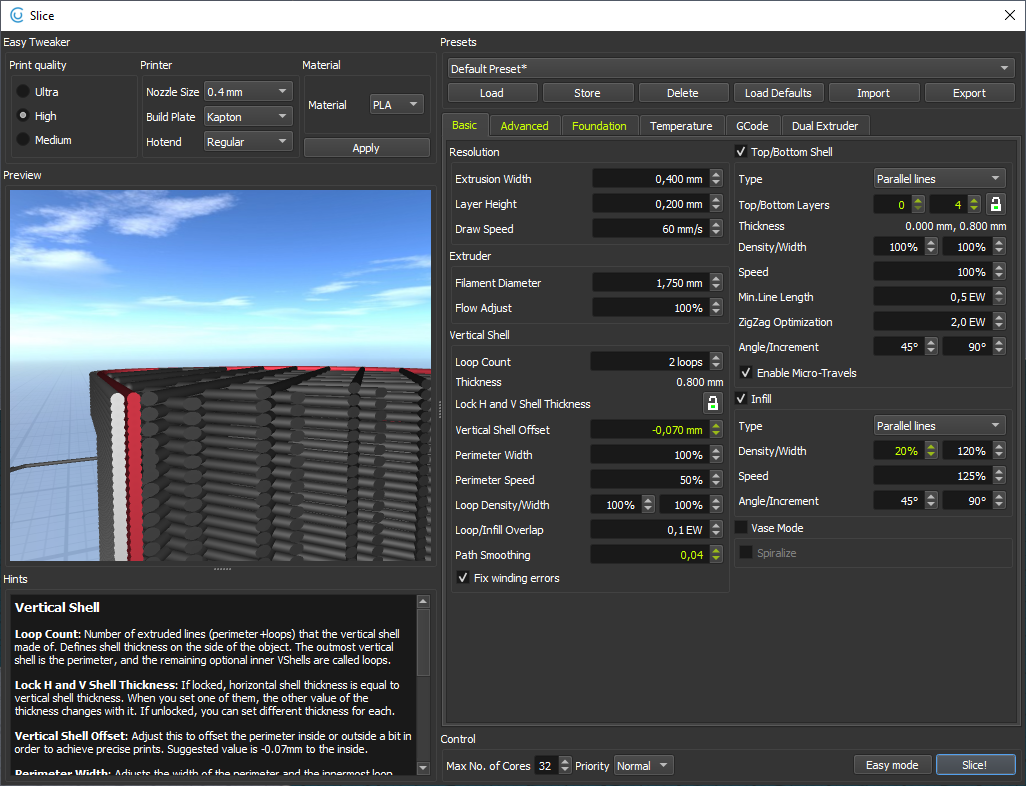Adjust the Perimeter Width stepper
This screenshot has height=786, width=1026.
pyautogui.click(x=716, y=455)
